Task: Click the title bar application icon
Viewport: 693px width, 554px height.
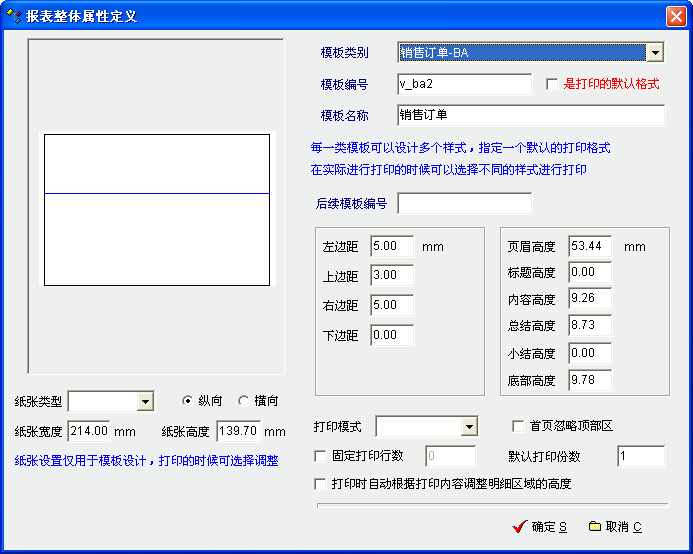Action: pyautogui.click(x=14, y=16)
